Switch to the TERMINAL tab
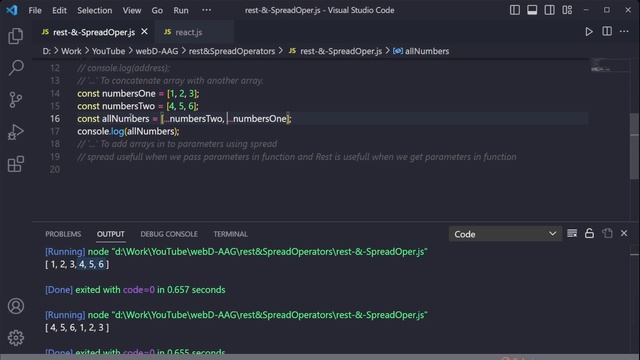Screen dimensions: 640x360 [x=230, y=234]
